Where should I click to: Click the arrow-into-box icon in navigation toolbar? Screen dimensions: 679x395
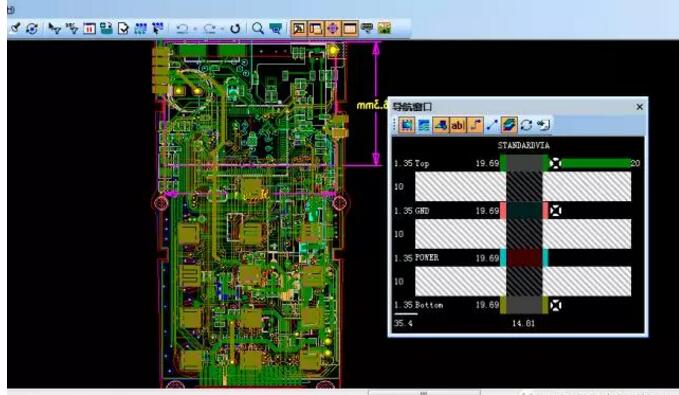click(x=543, y=125)
